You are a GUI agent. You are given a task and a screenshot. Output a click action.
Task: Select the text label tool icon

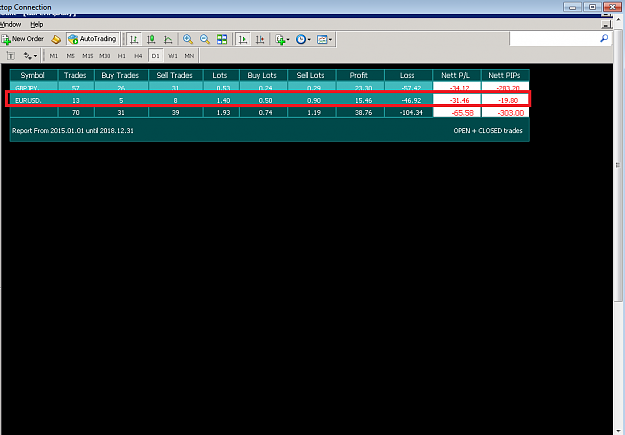pos(11,56)
